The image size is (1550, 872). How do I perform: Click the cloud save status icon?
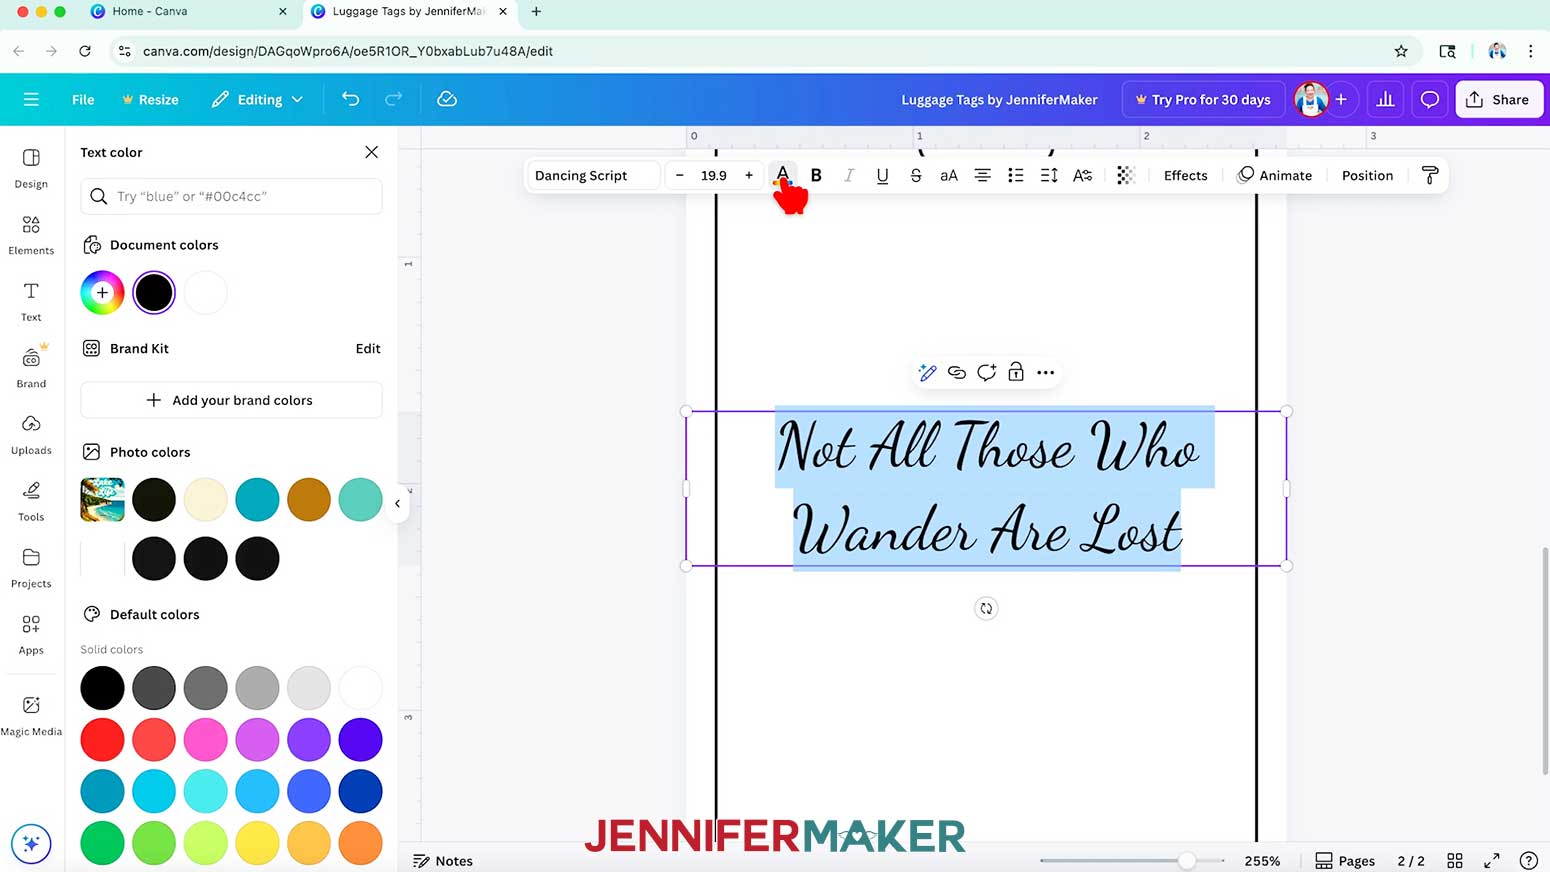point(447,99)
